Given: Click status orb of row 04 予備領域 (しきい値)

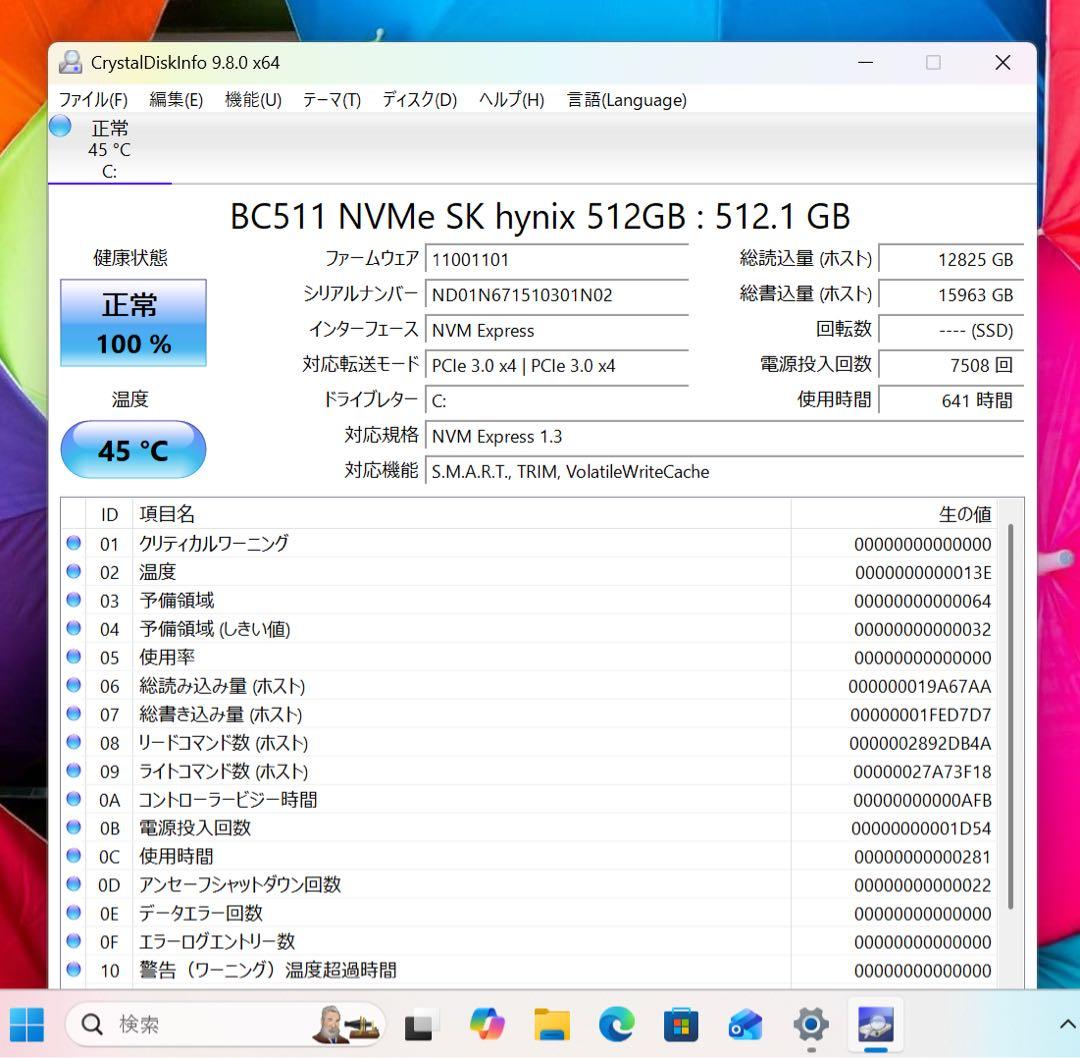Looking at the screenshot, I should coord(74,628).
